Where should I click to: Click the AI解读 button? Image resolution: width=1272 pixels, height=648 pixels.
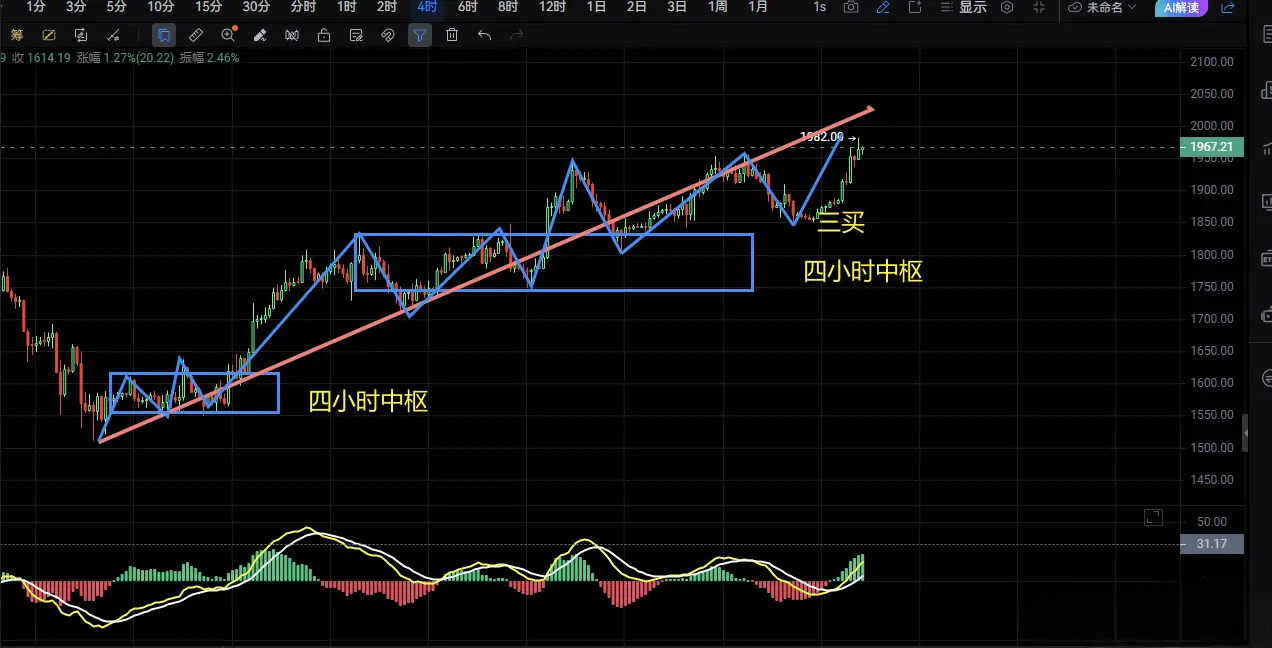pos(1181,8)
